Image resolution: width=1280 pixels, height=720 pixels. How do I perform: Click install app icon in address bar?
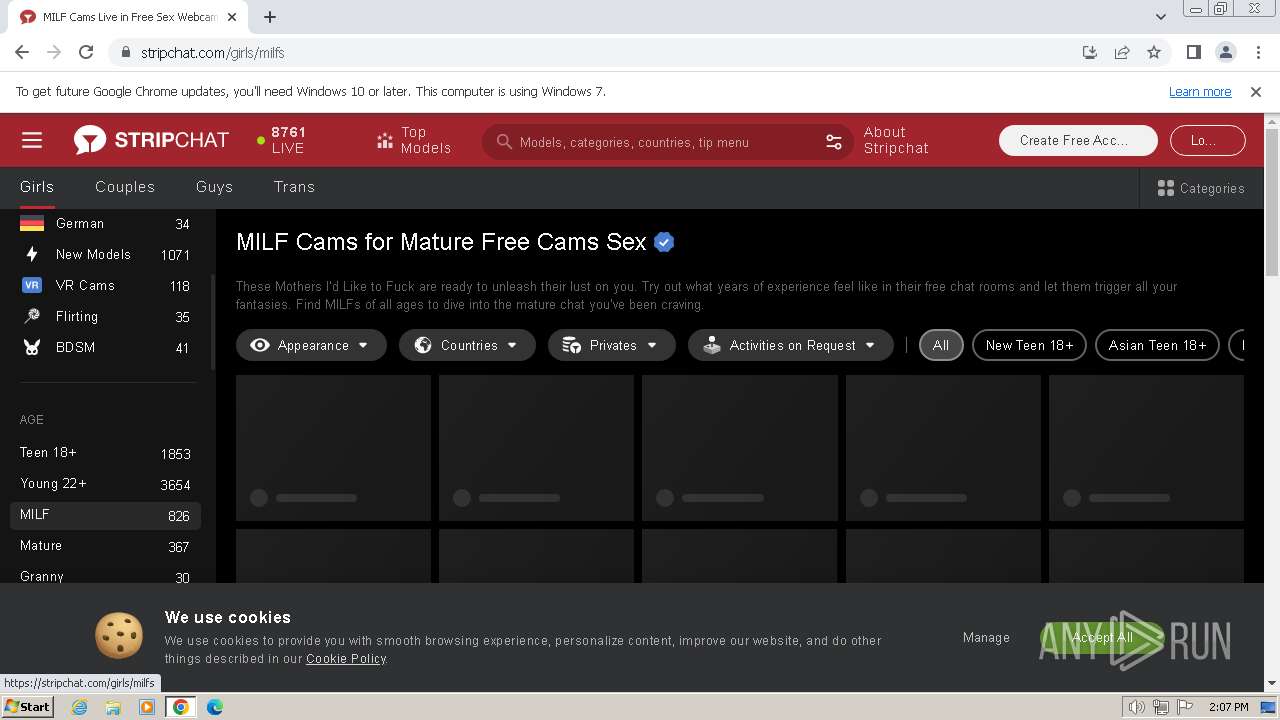(1090, 52)
